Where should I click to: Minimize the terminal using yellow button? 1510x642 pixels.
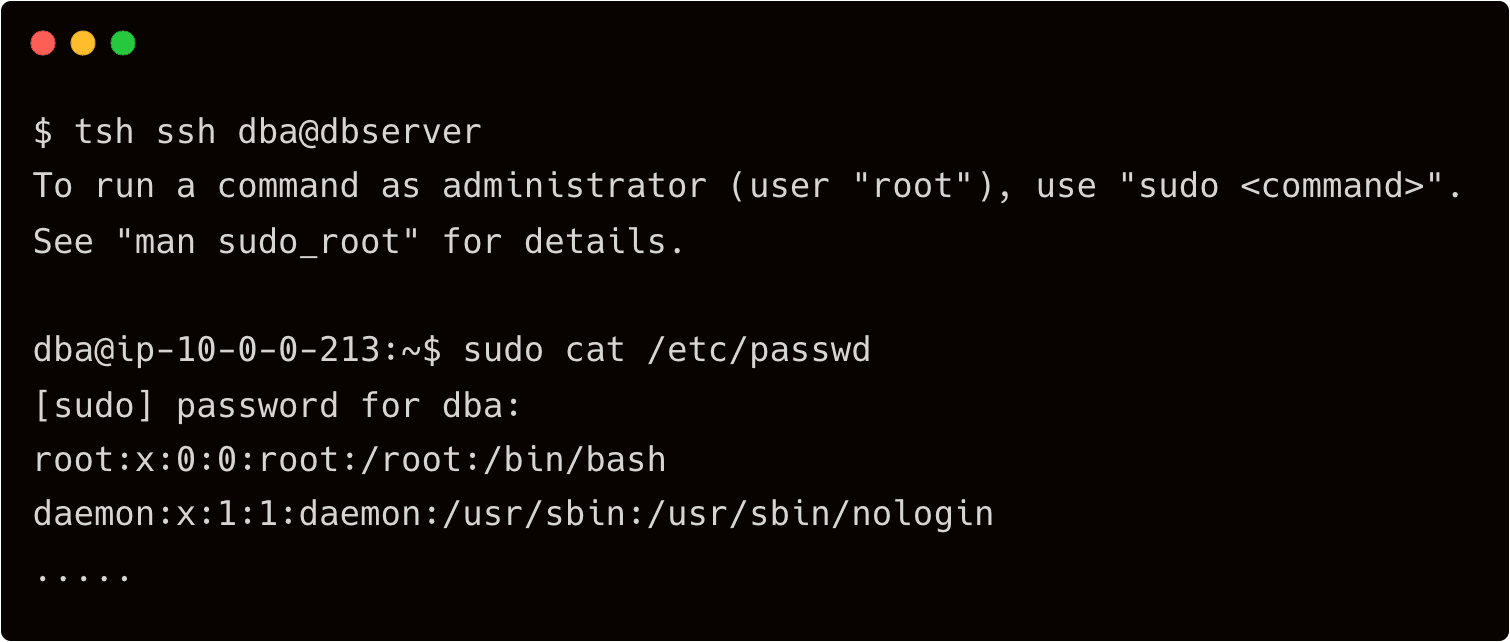pyautogui.click(x=83, y=44)
